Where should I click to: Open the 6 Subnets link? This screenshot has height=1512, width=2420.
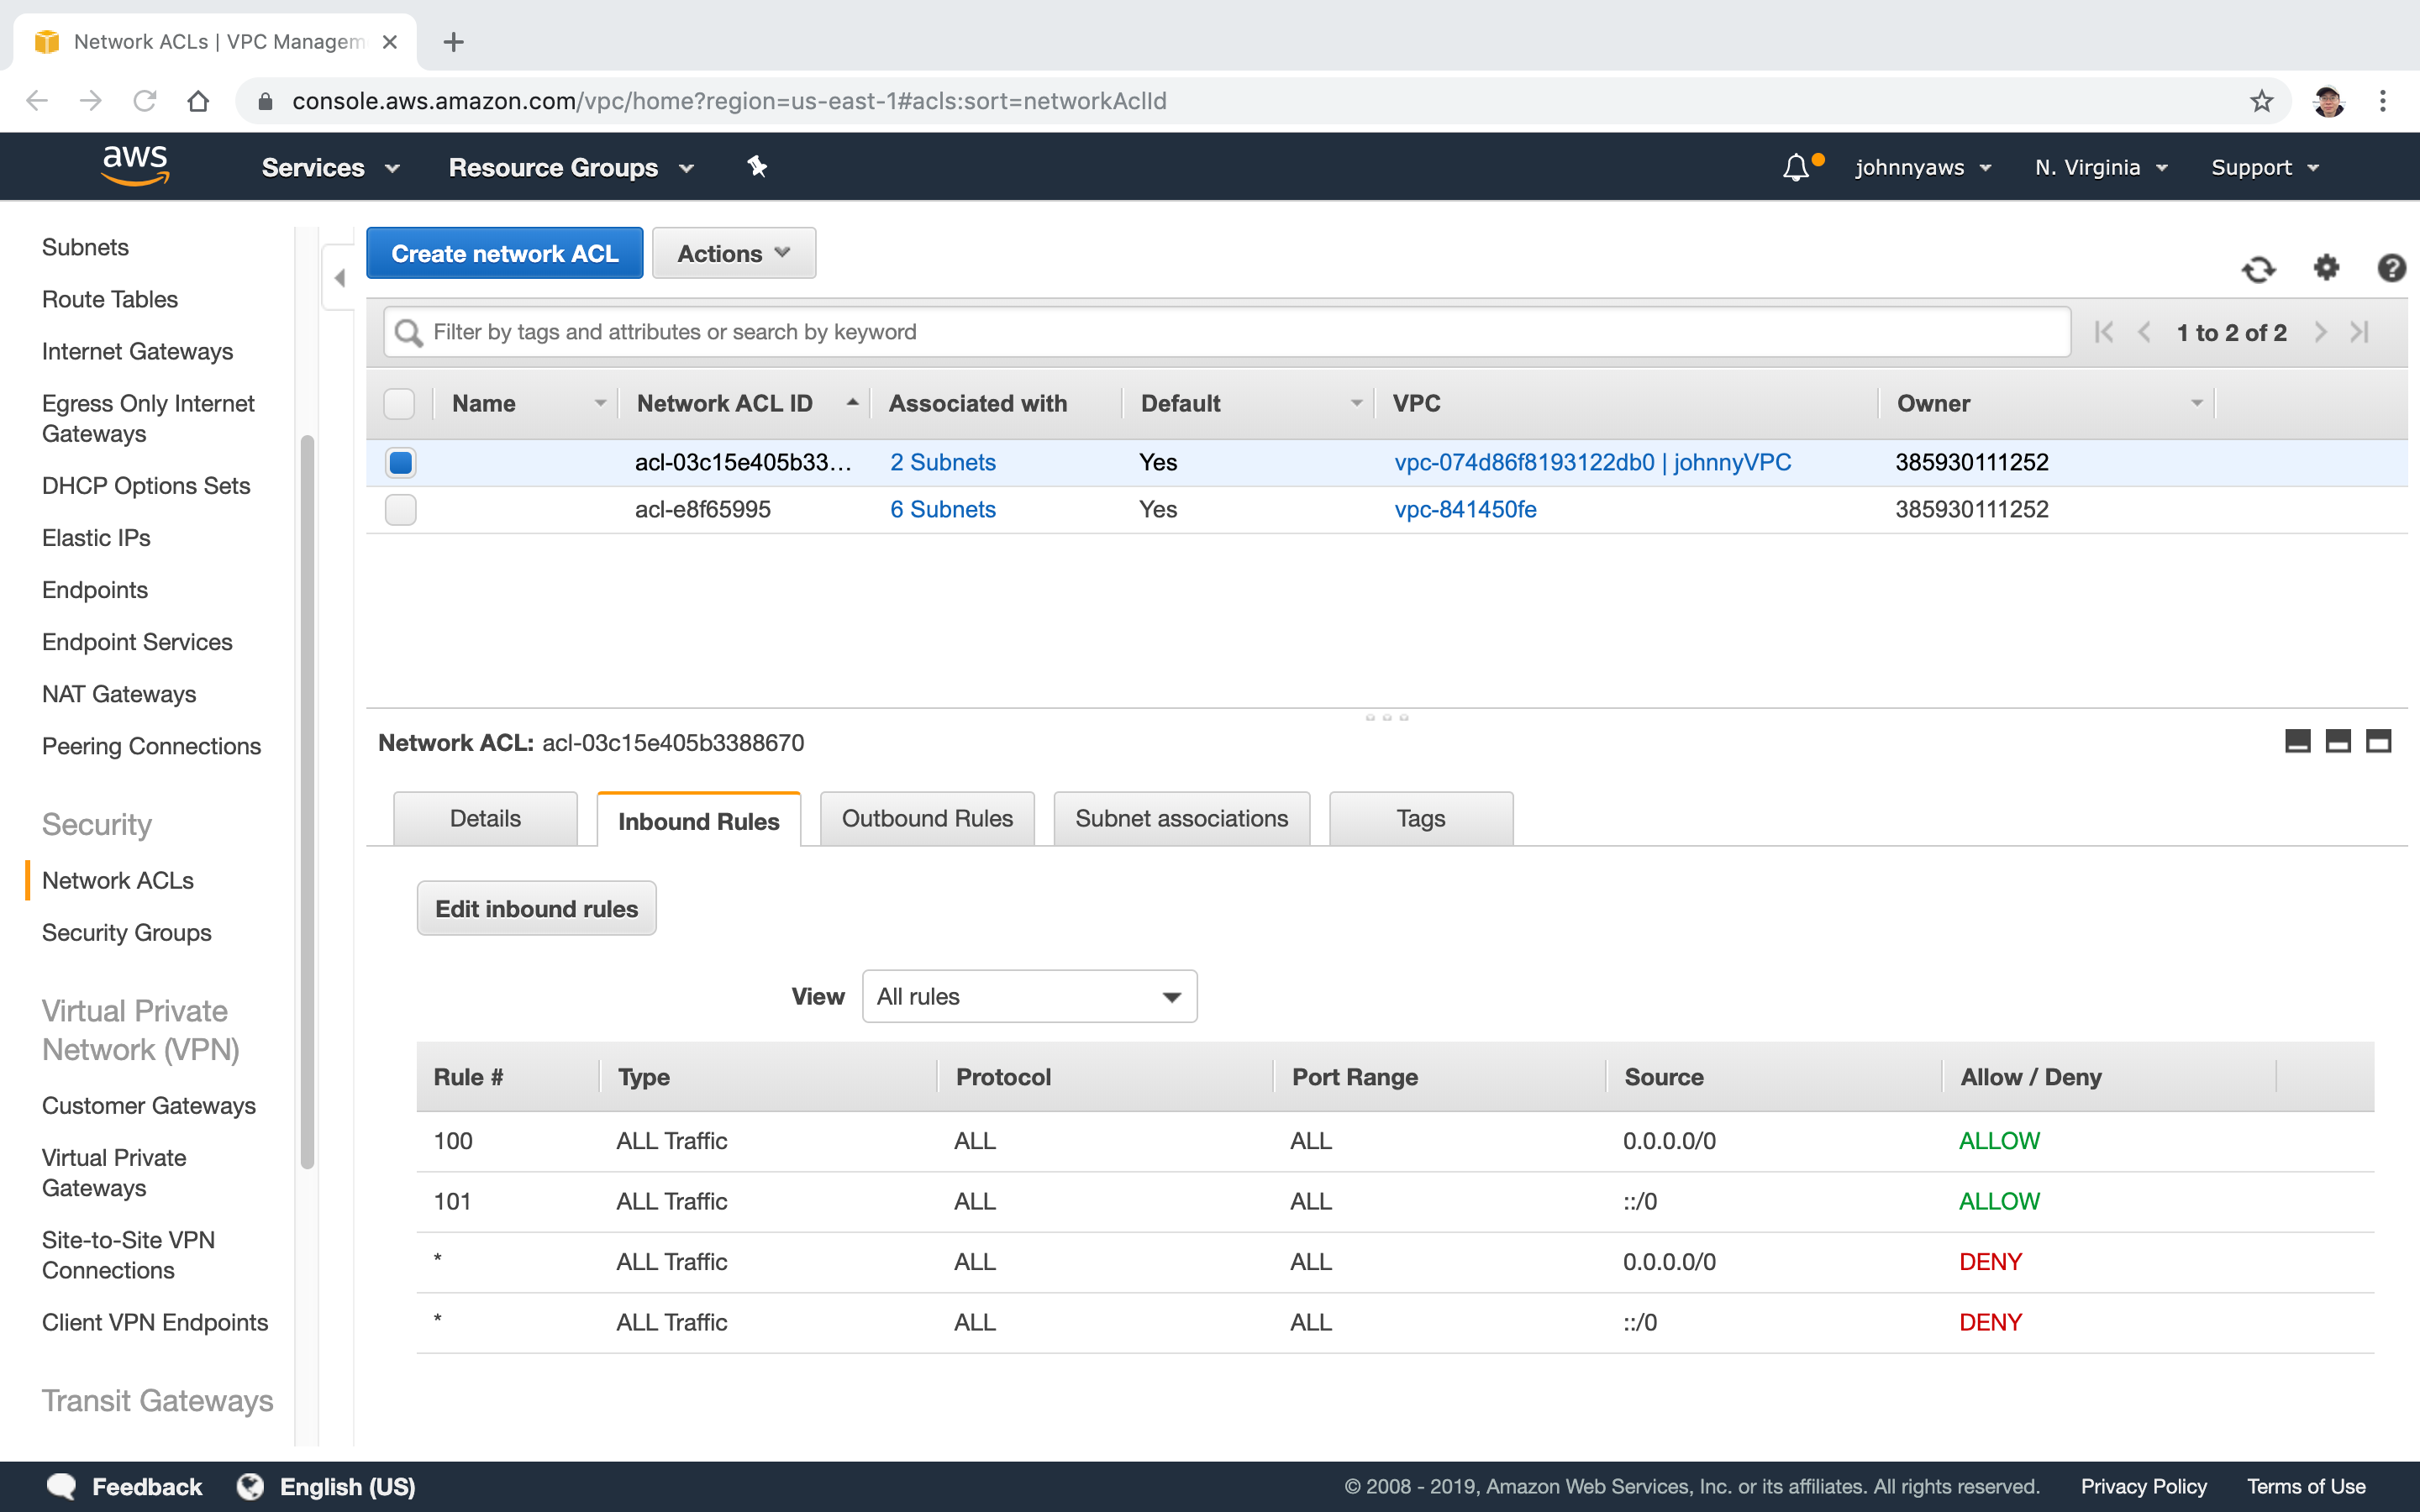pos(942,509)
